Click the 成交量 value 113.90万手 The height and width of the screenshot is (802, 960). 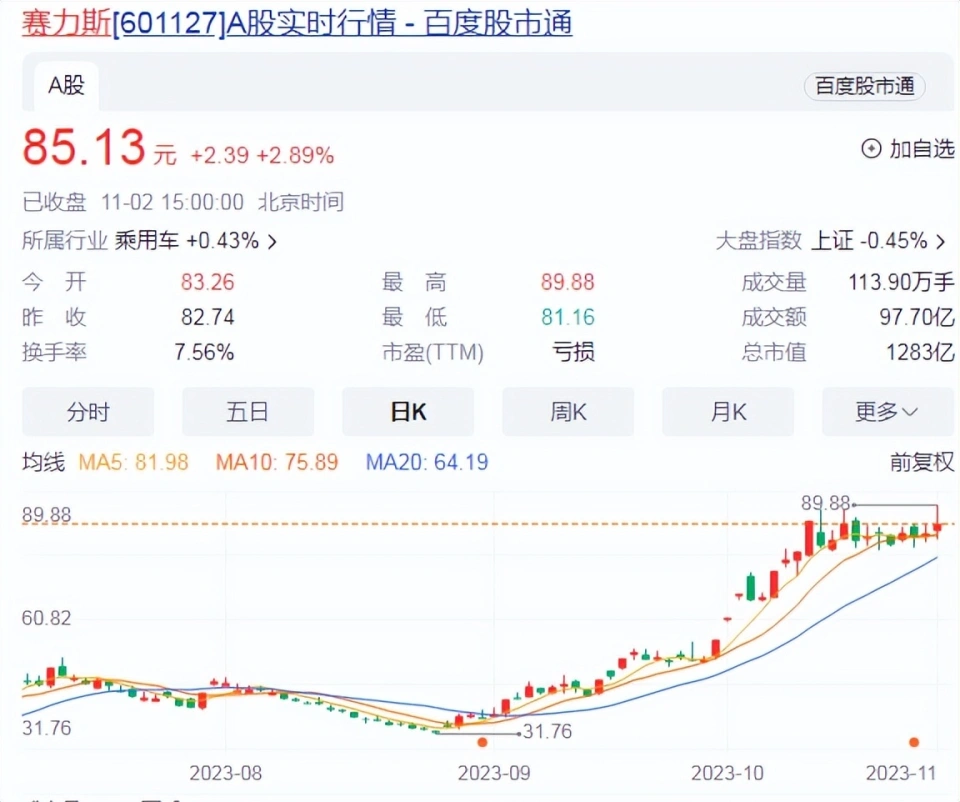point(901,282)
